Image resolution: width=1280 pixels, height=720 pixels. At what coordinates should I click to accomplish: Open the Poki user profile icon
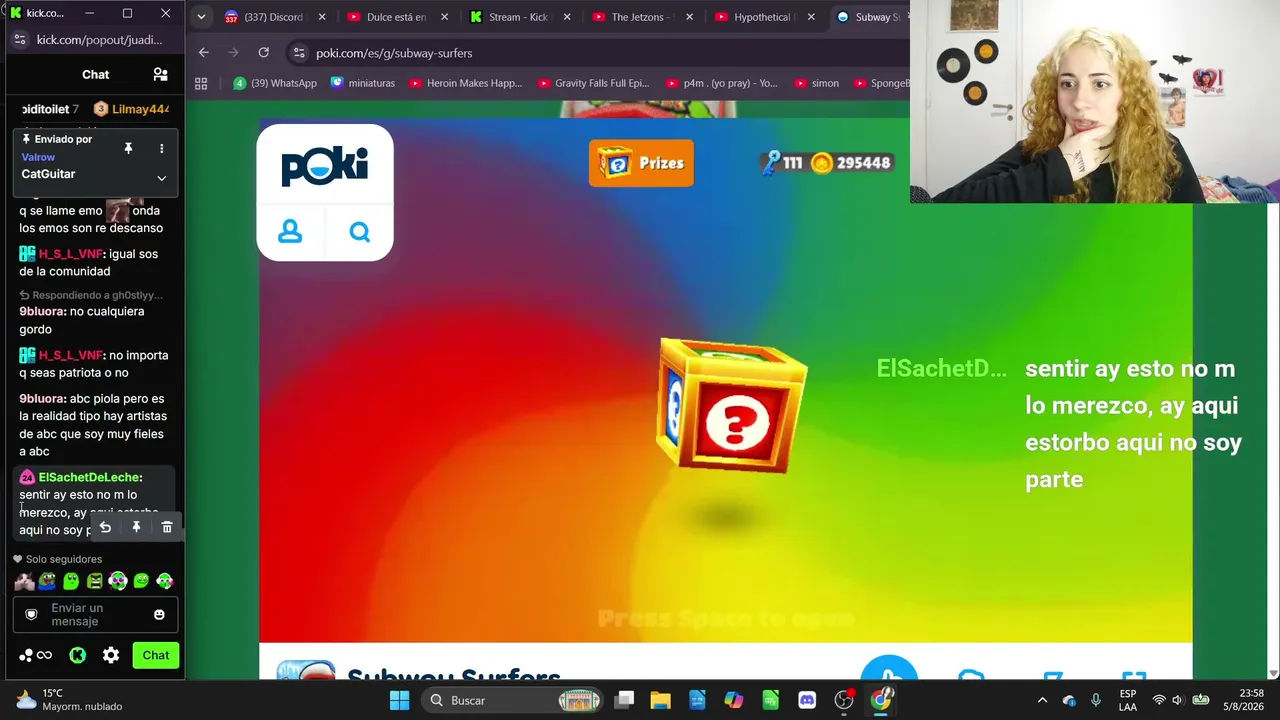290,232
